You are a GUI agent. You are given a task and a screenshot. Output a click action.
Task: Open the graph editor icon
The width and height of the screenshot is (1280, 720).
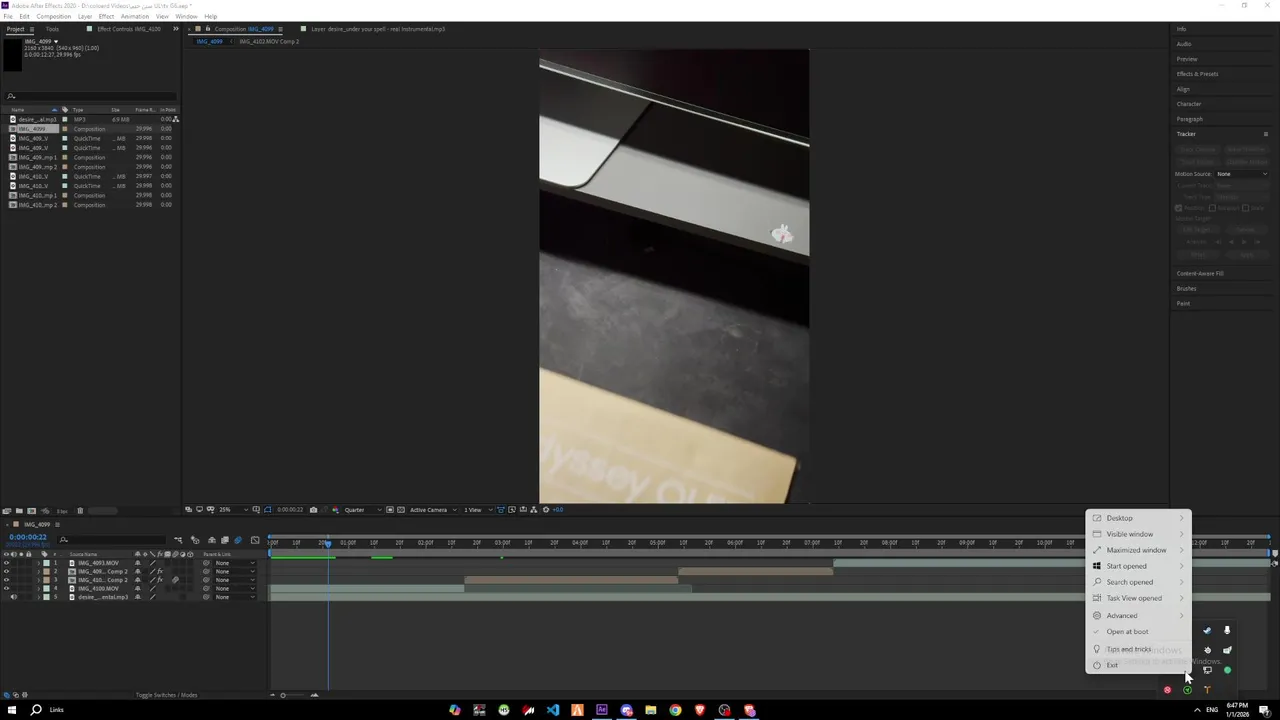(255, 540)
